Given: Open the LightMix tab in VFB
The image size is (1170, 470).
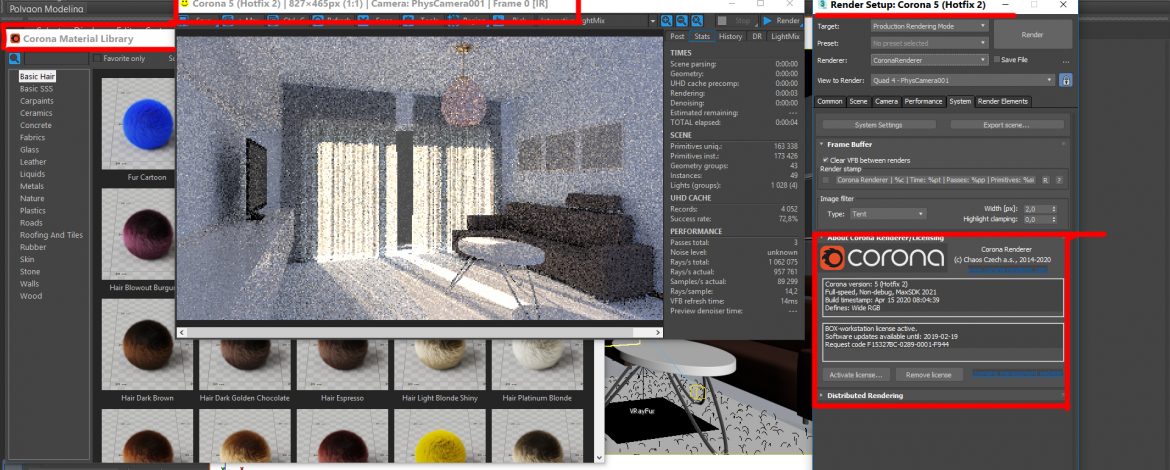Looking at the screenshot, I should (785, 37).
